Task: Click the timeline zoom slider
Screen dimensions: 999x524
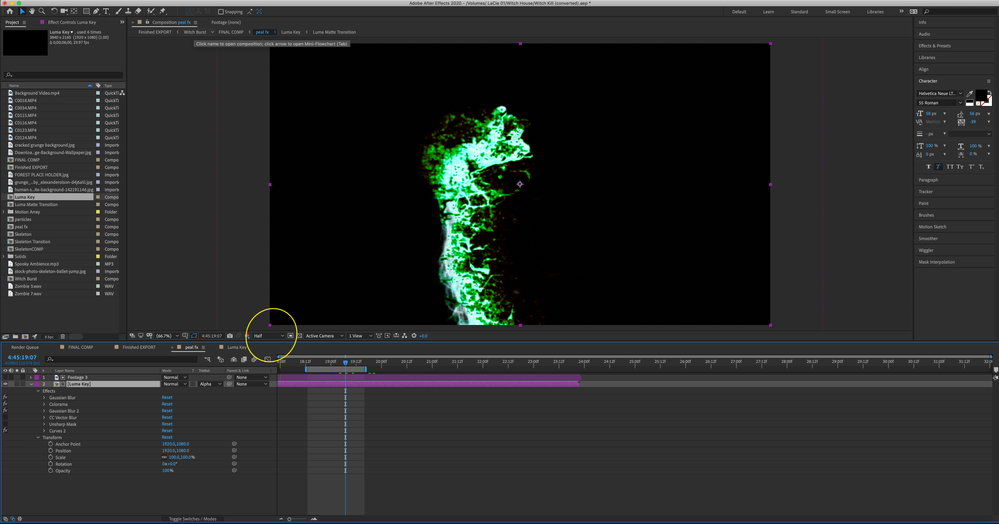Action: pos(297,519)
